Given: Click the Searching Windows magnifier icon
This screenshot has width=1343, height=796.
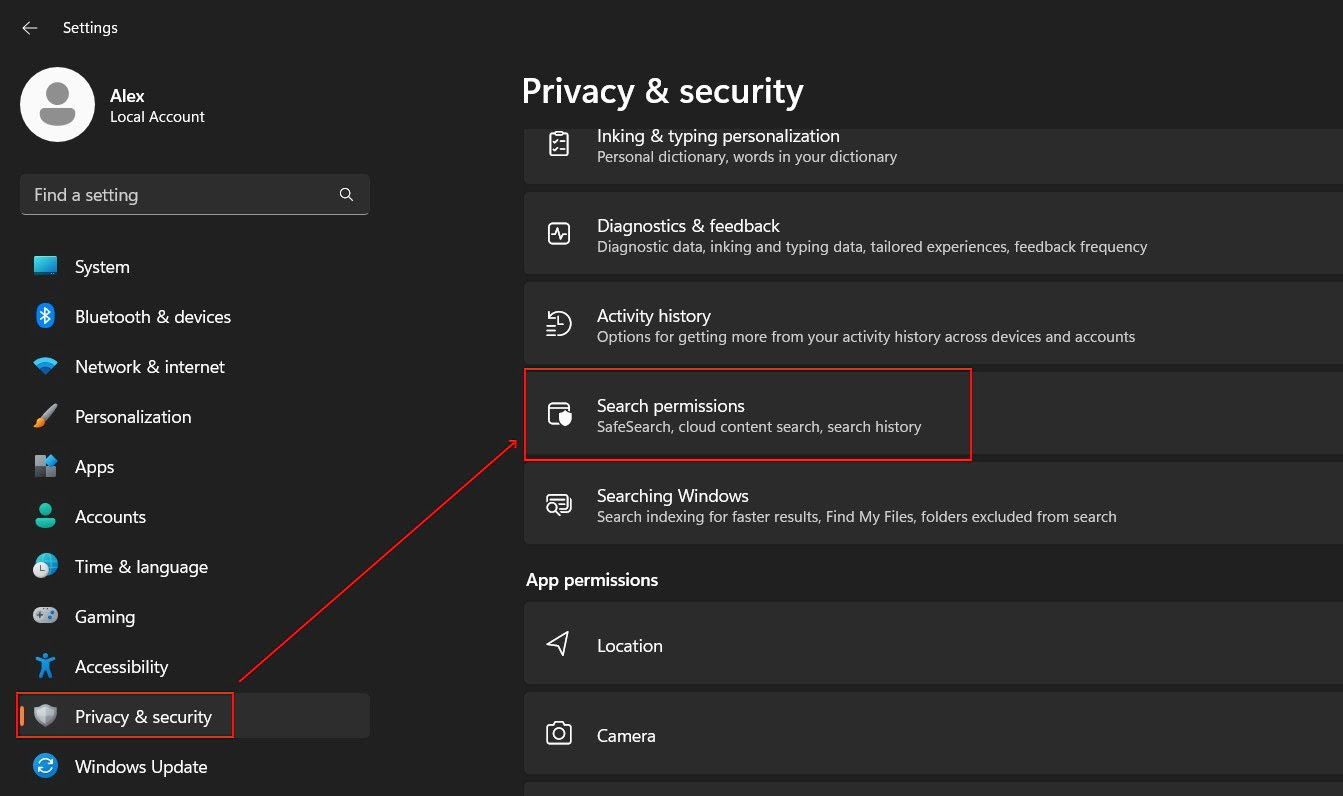Looking at the screenshot, I should (x=559, y=504).
